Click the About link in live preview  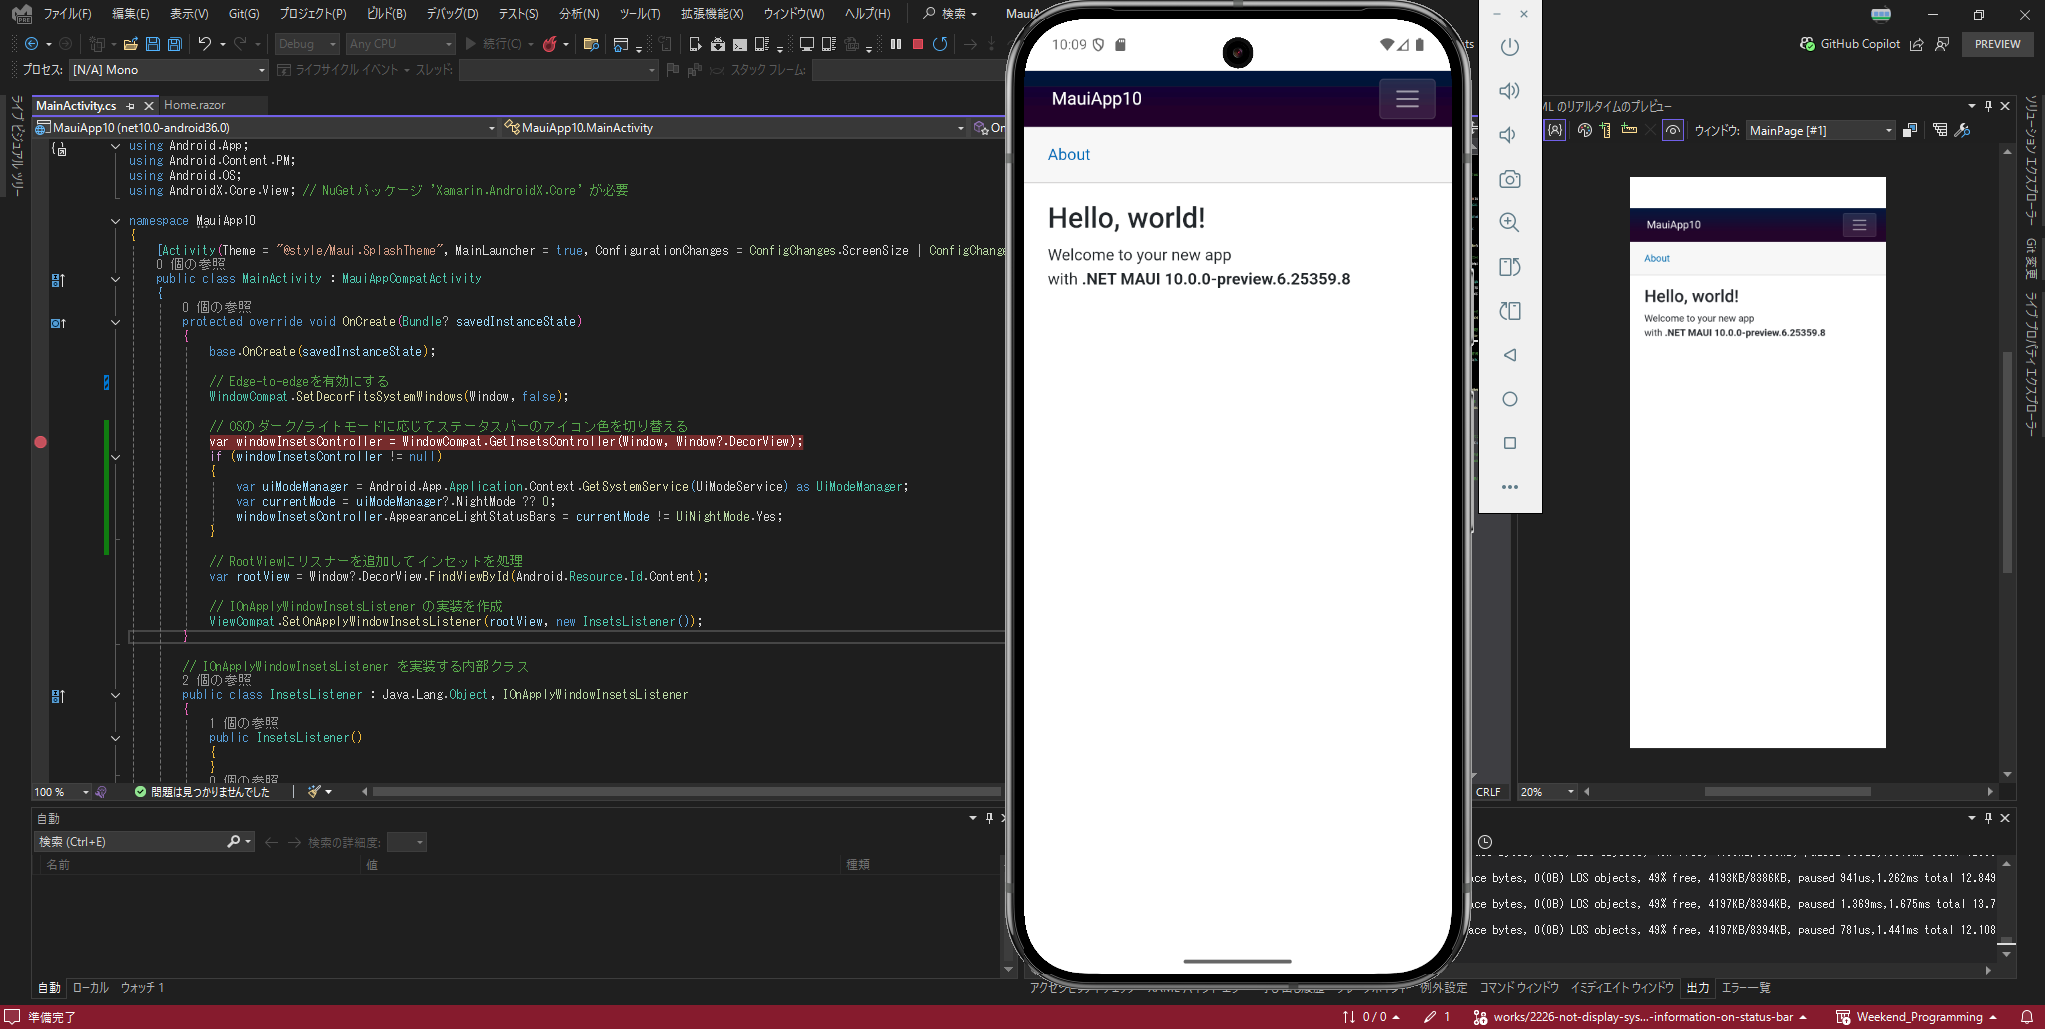(1657, 258)
